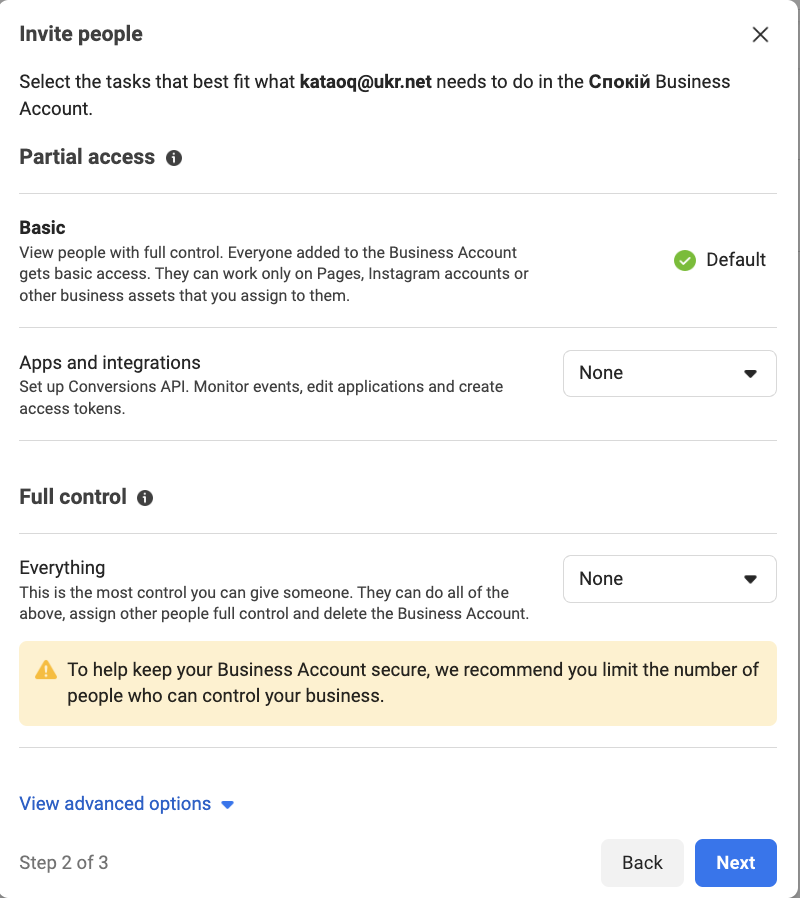Click the Basic access title
800x898 pixels.
click(42, 228)
